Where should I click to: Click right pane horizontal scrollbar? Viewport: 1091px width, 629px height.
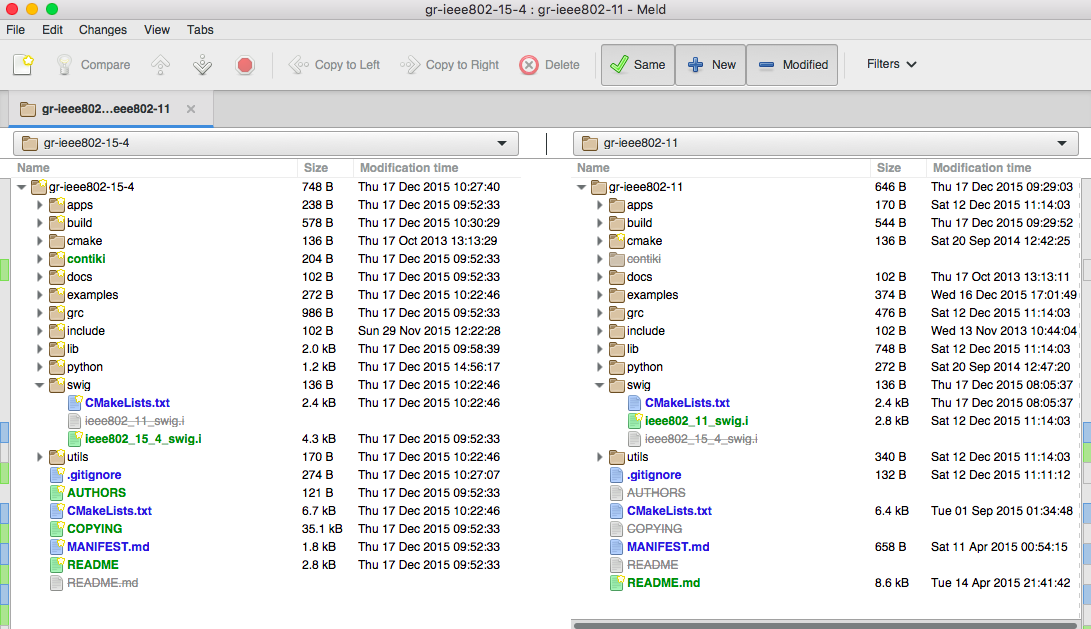[830, 624]
